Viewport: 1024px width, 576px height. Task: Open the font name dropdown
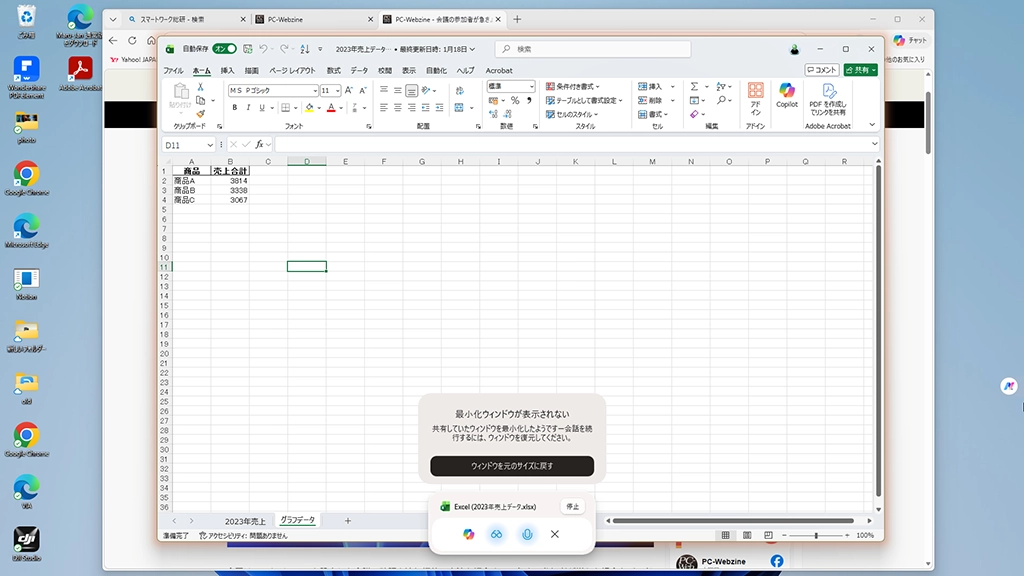(x=312, y=90)
